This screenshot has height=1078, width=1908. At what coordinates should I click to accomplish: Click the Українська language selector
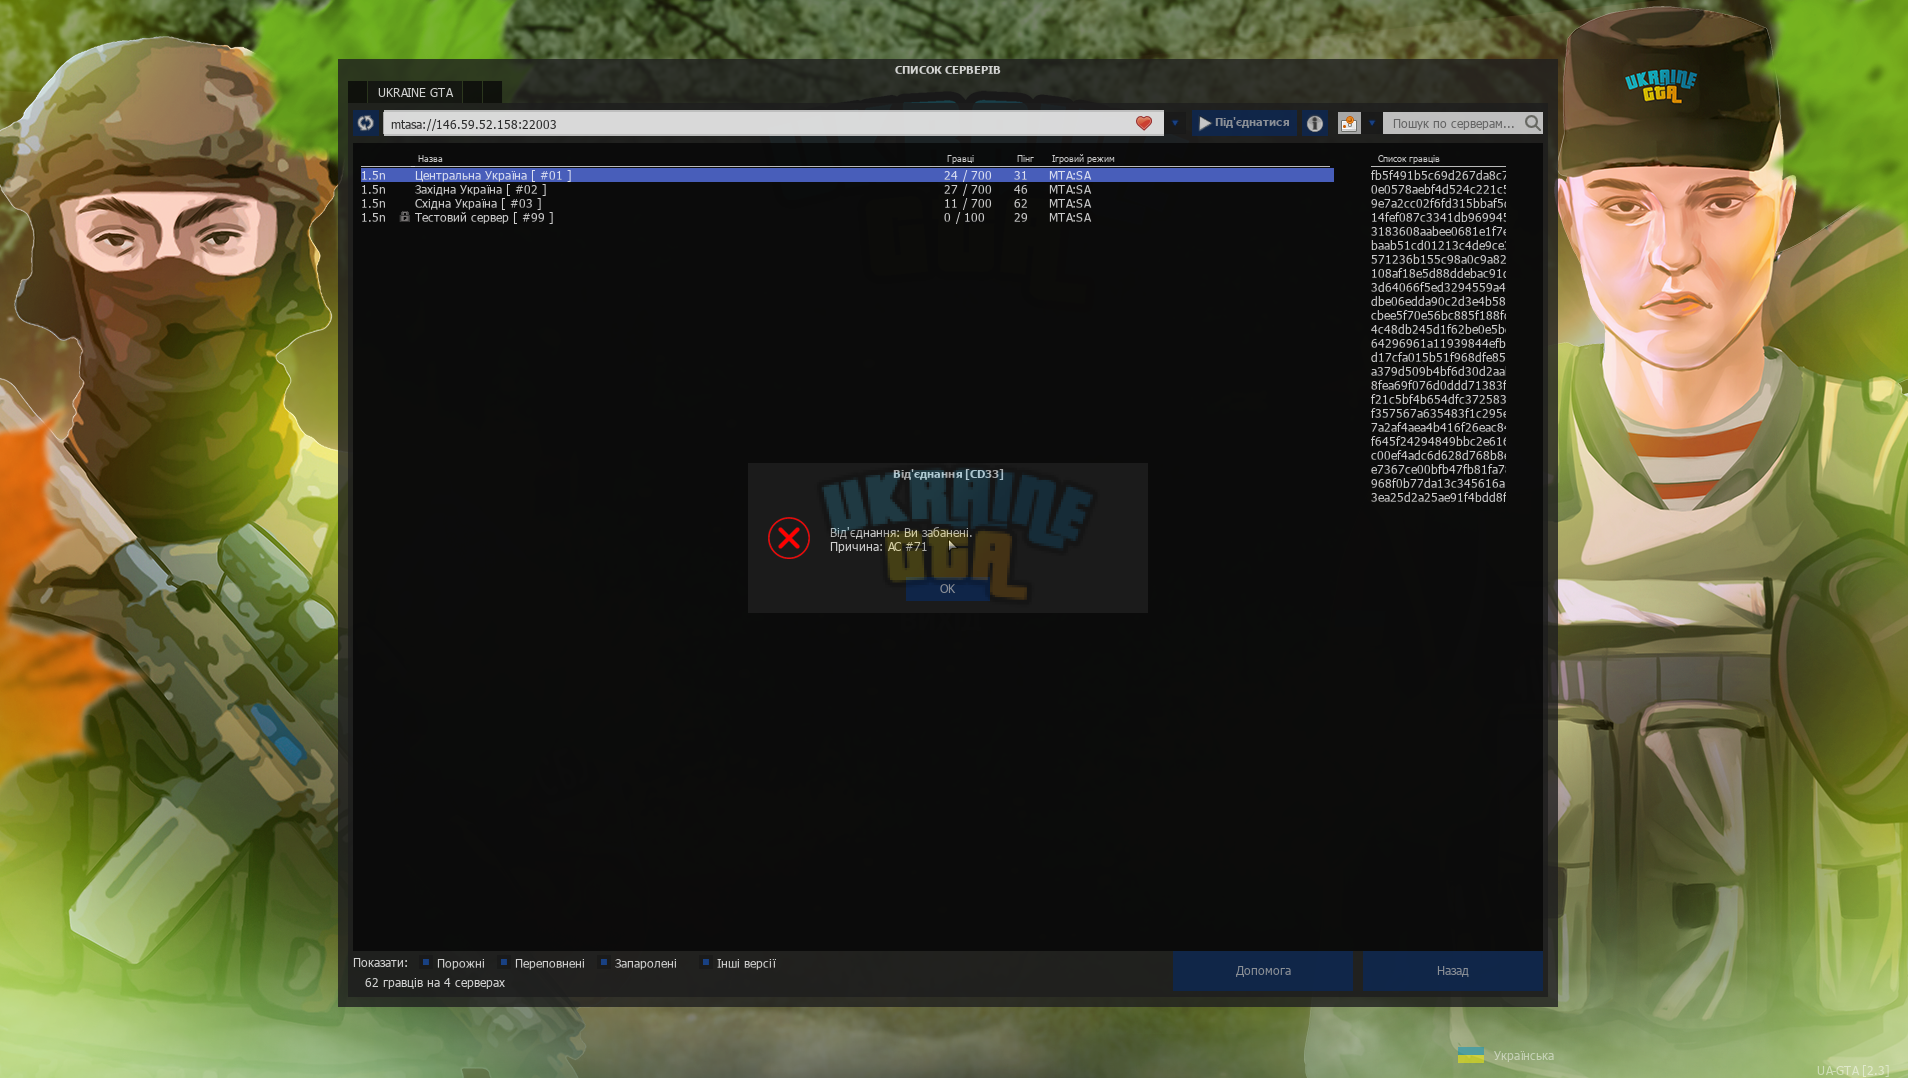point(1524,1056)
